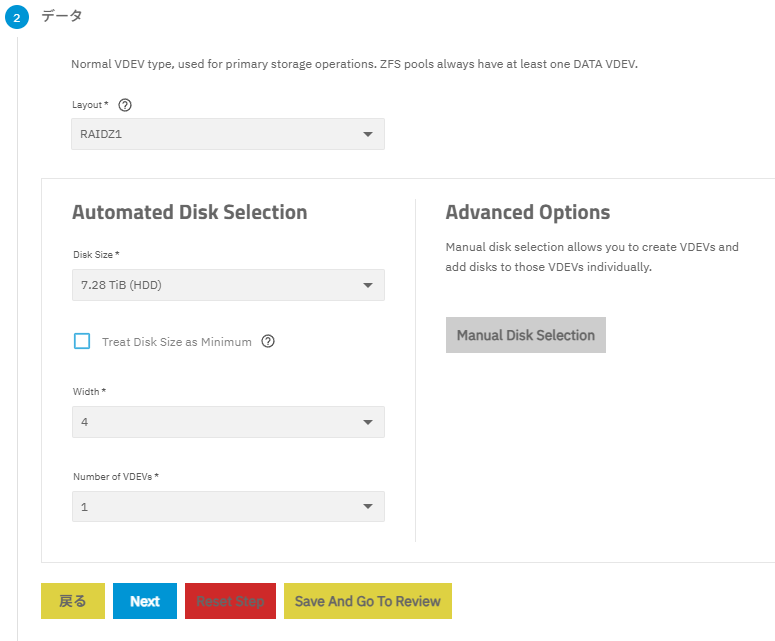775x641 pixels.
Task: Click Save And Go To Review
Action: tap(367, 601)
